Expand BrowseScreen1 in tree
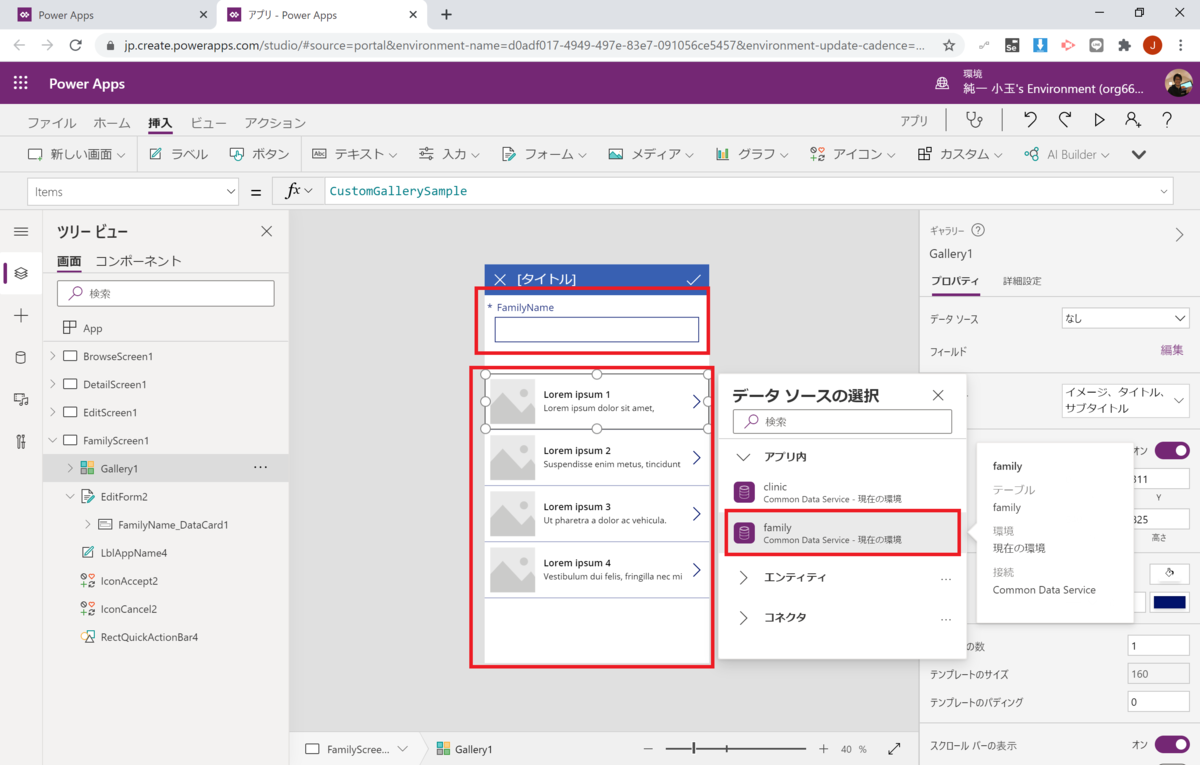The width and height of the screenshot is (1200, 765). tap(52, 356)
